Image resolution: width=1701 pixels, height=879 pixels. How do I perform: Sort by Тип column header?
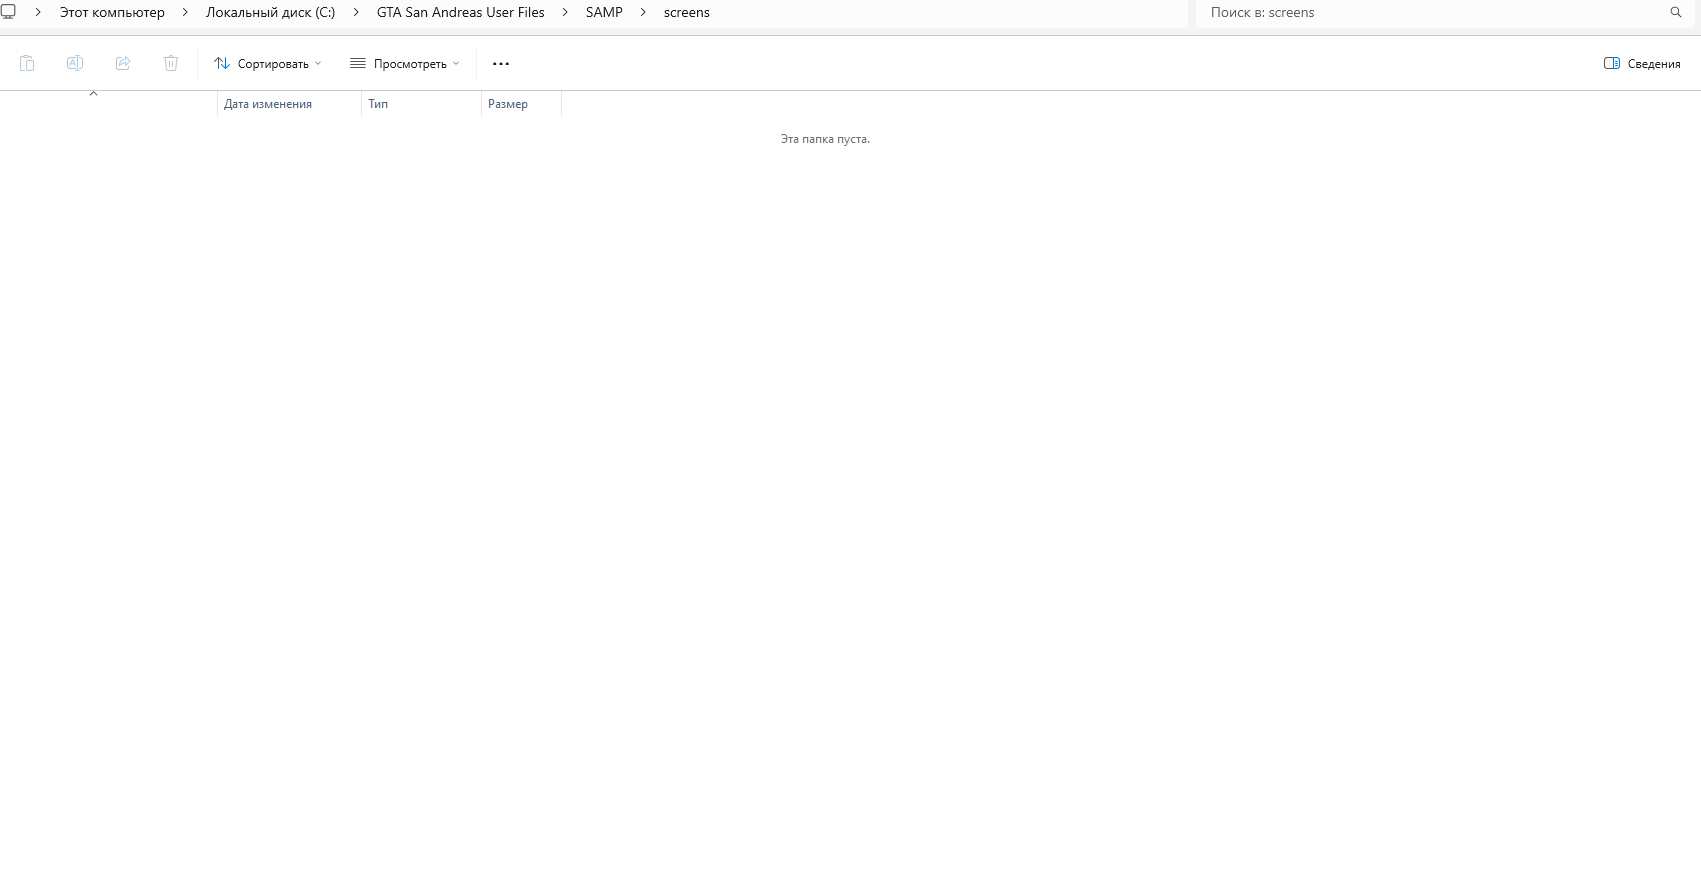click(378, 104)
